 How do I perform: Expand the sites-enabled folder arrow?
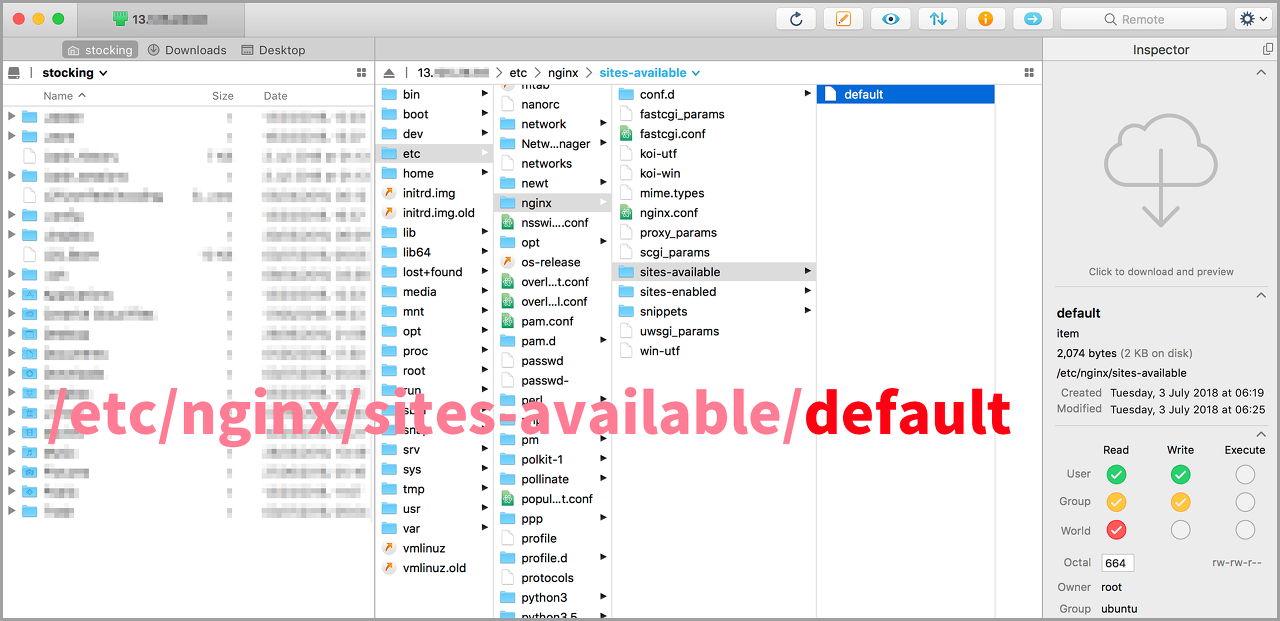click(807, 292)
